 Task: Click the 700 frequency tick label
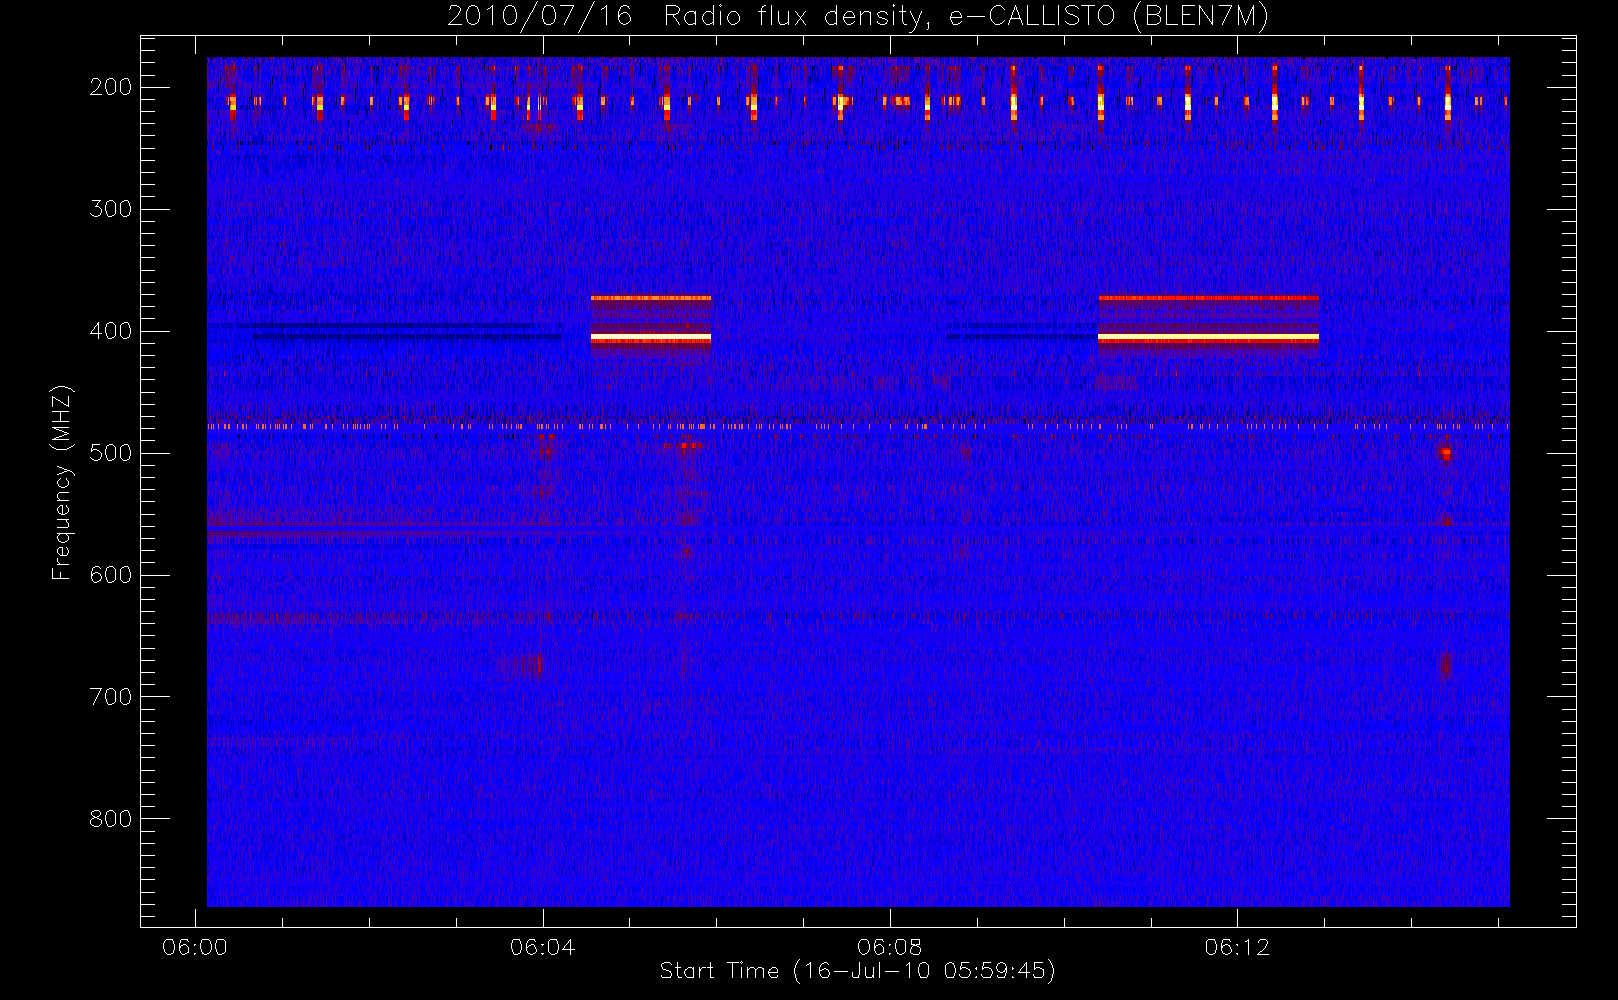111,697
